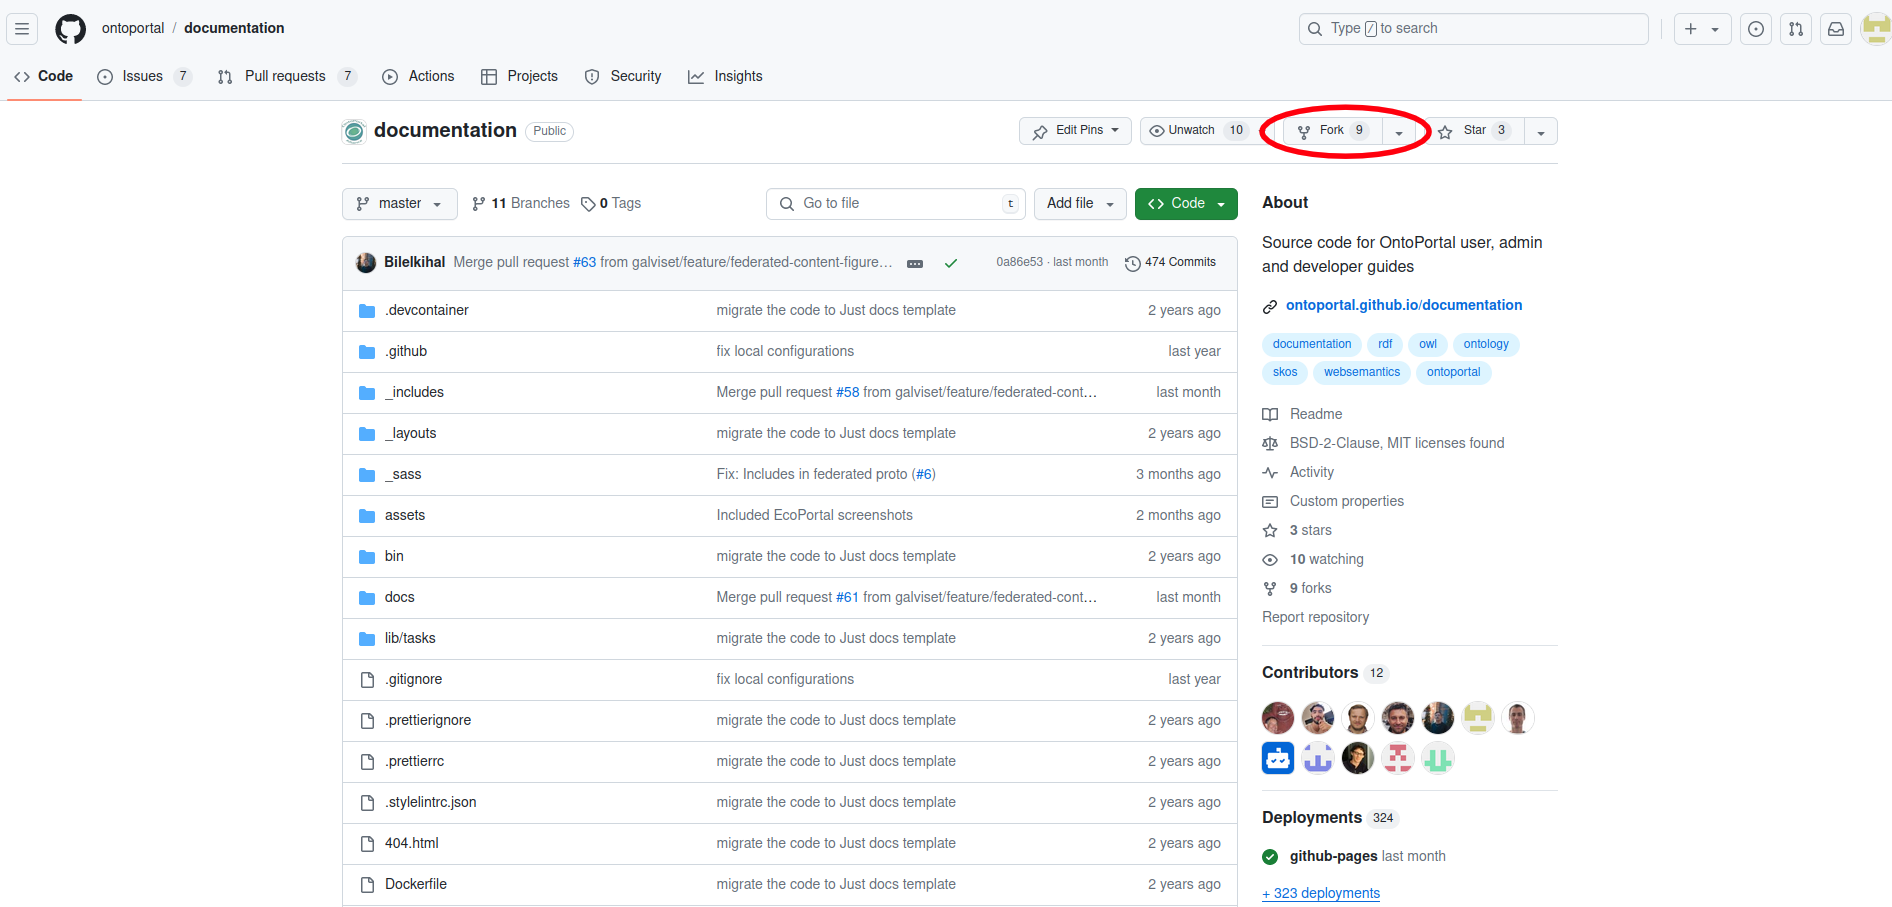Switch to the Pull requests tab
1892x907 pixels.
pyautogui.click(x=284, y=77)
